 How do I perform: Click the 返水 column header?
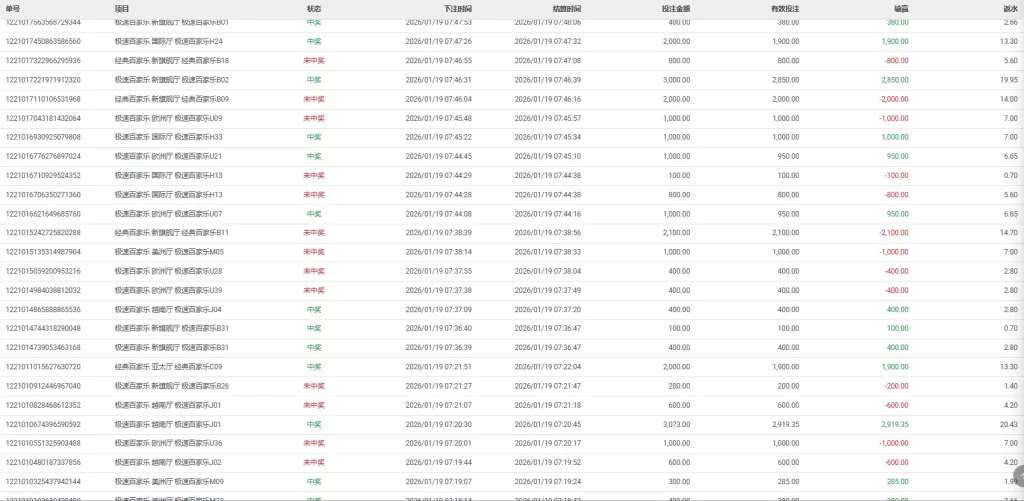point(1010,8)
